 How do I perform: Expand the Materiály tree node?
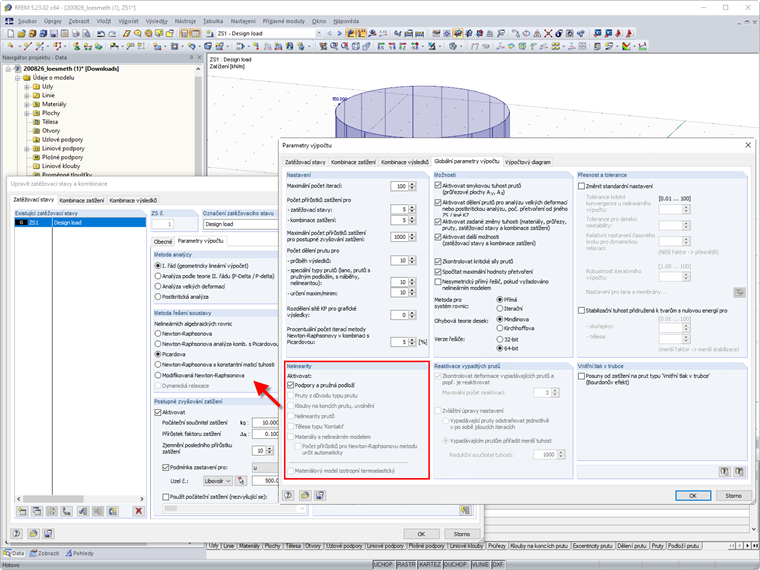tap(27, 104)
